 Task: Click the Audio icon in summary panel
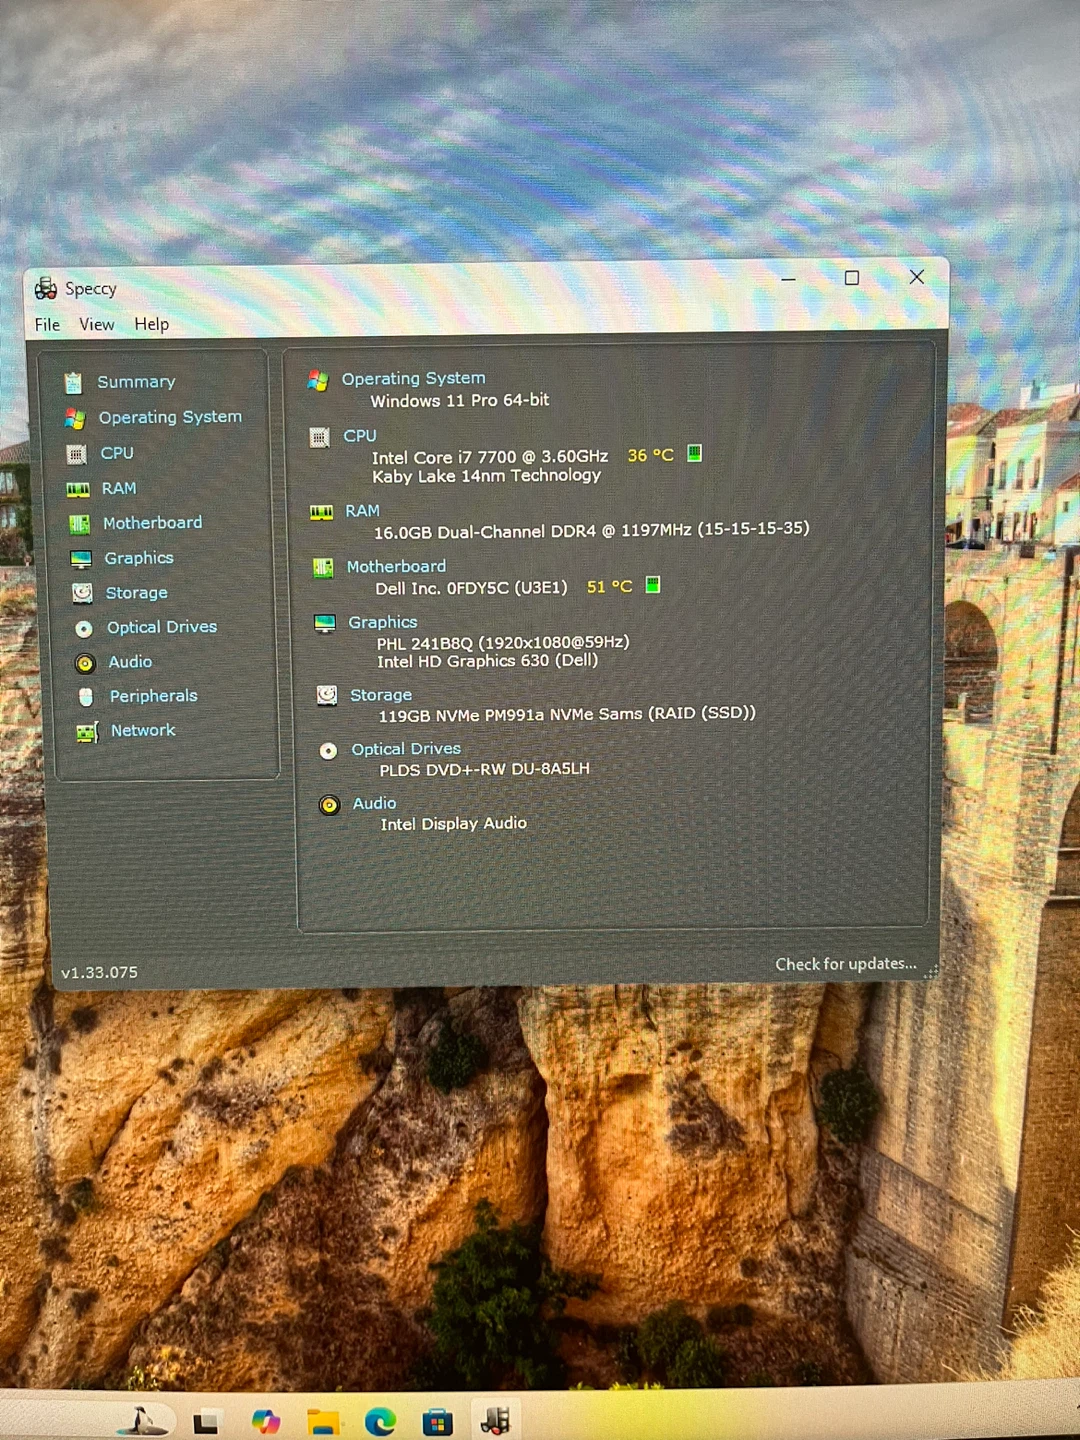point(329,805)
